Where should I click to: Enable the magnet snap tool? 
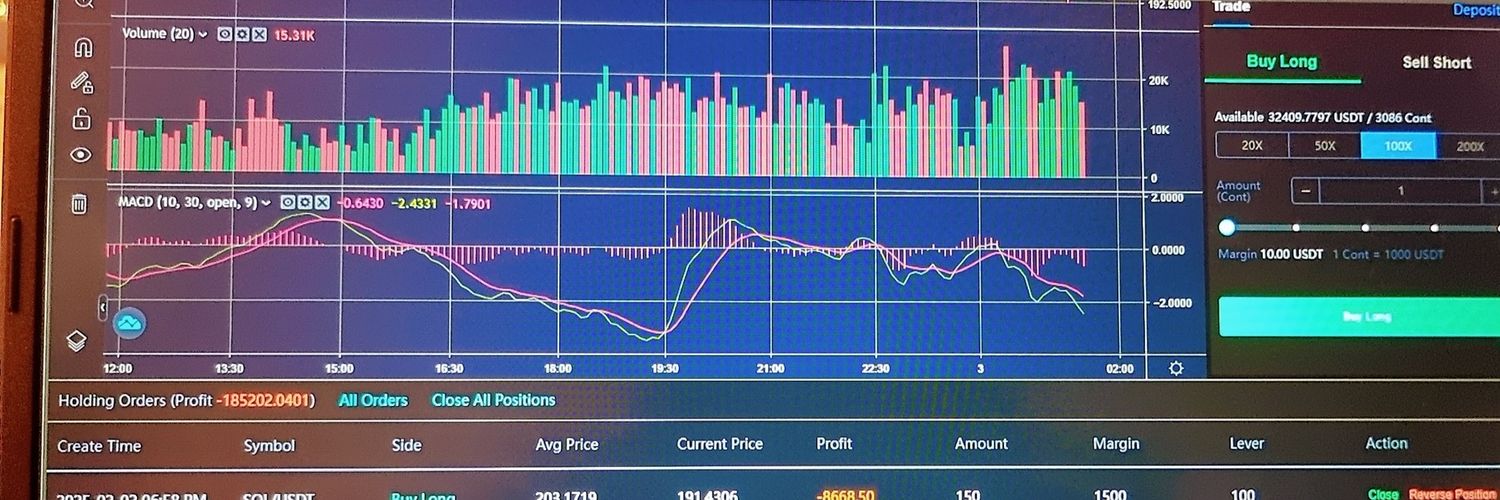(83, 47)
